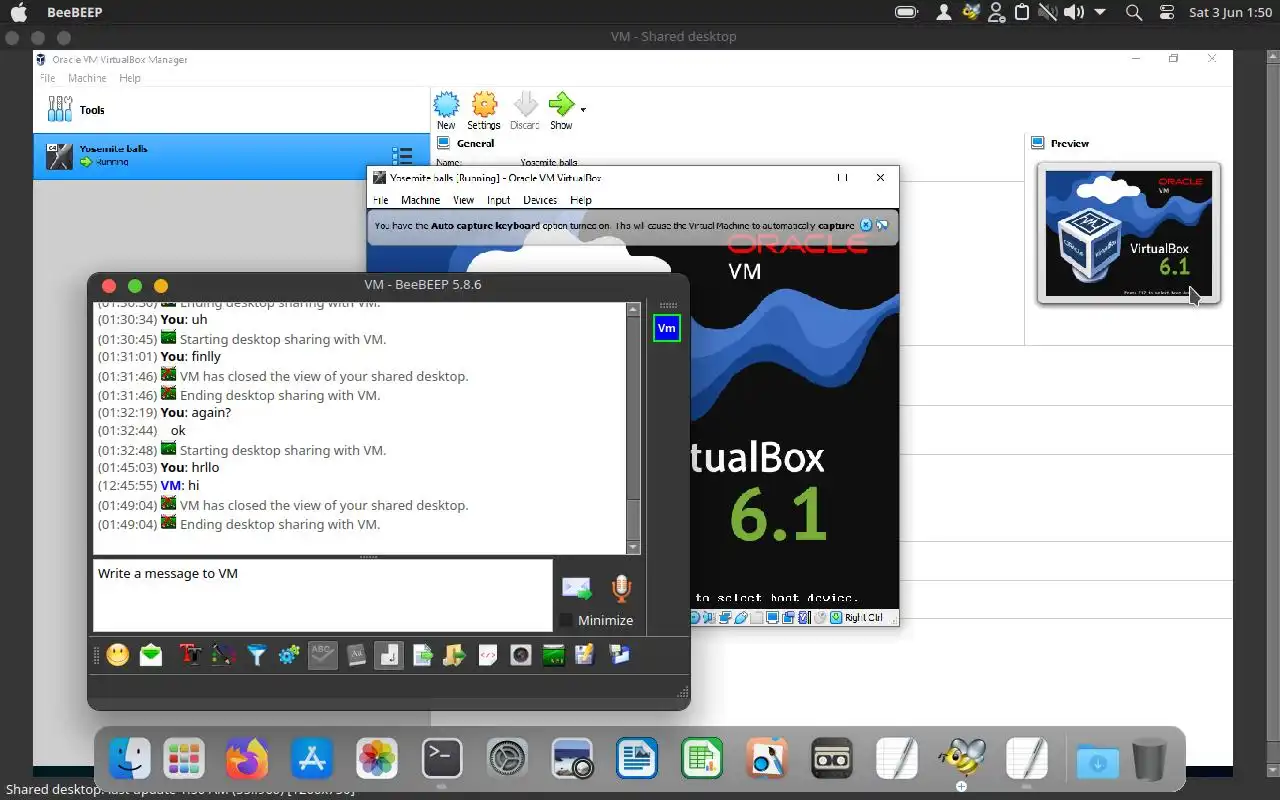Click the BeeBEEP chat history vertical scrollbar
The width and height of the screenshot is (1280, 800).
tap(633, 429)
